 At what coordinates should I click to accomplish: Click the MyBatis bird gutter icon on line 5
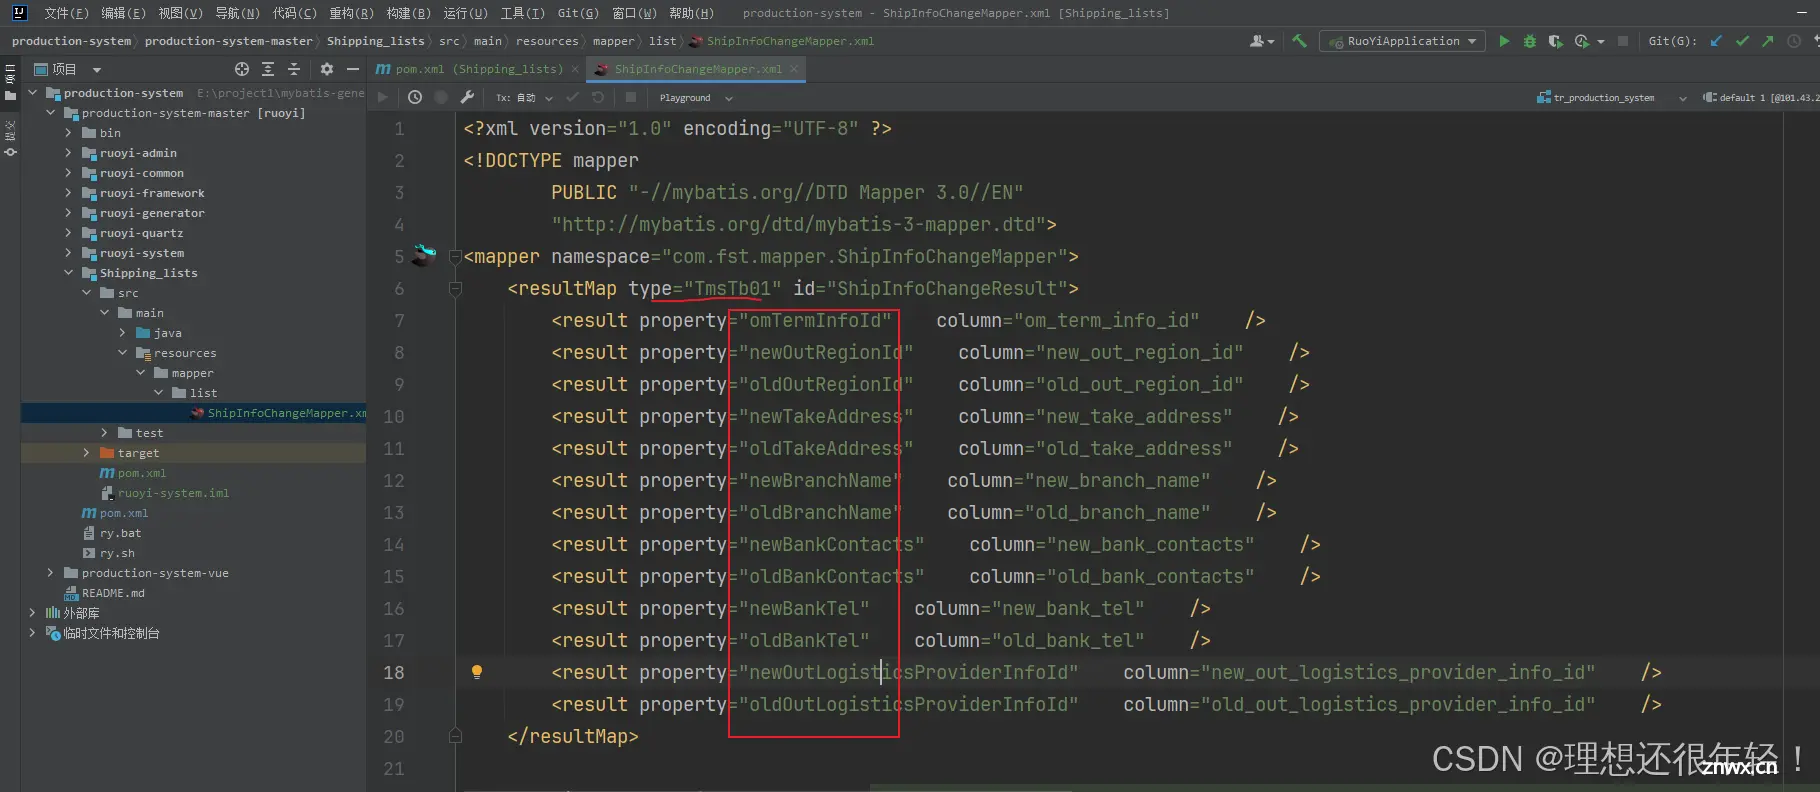click(x=425, y=254)
